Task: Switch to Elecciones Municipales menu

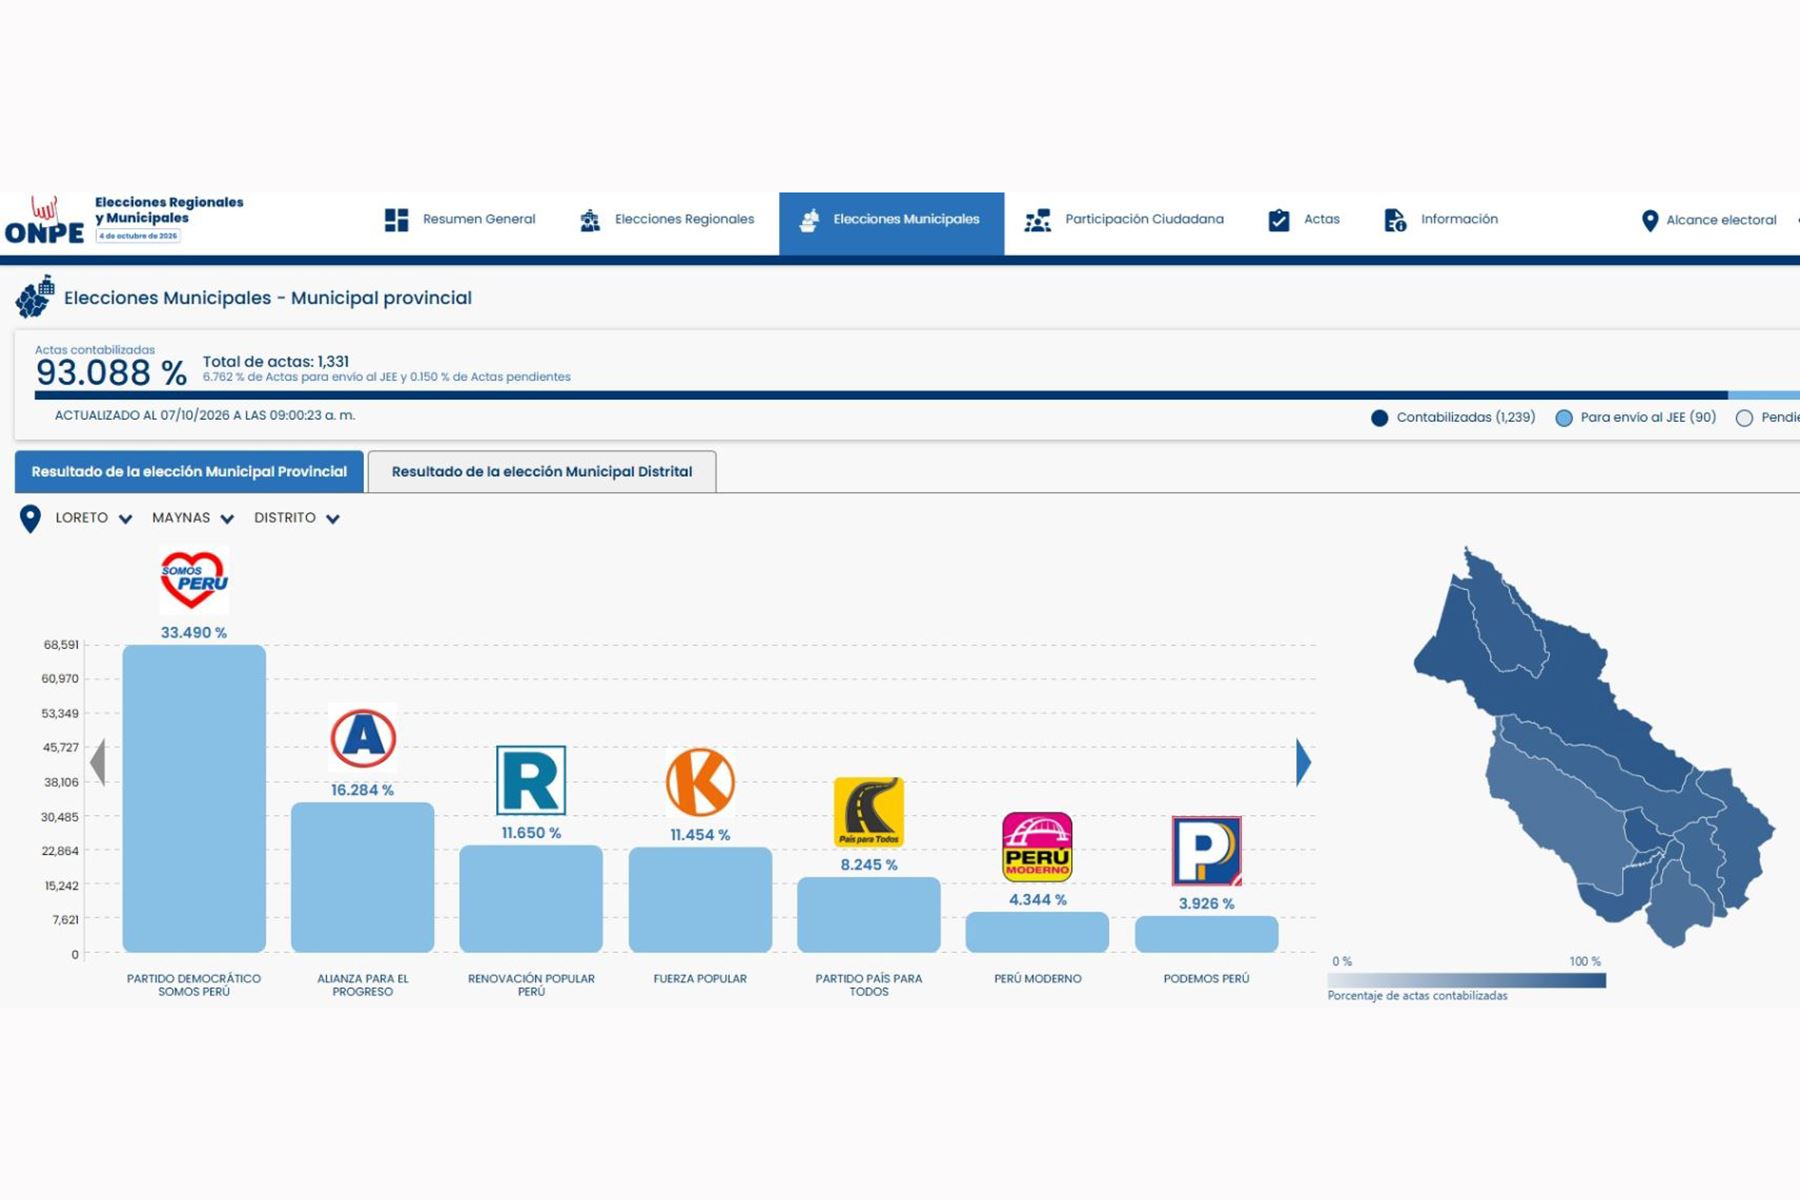Action: click(x=892, y=224)
